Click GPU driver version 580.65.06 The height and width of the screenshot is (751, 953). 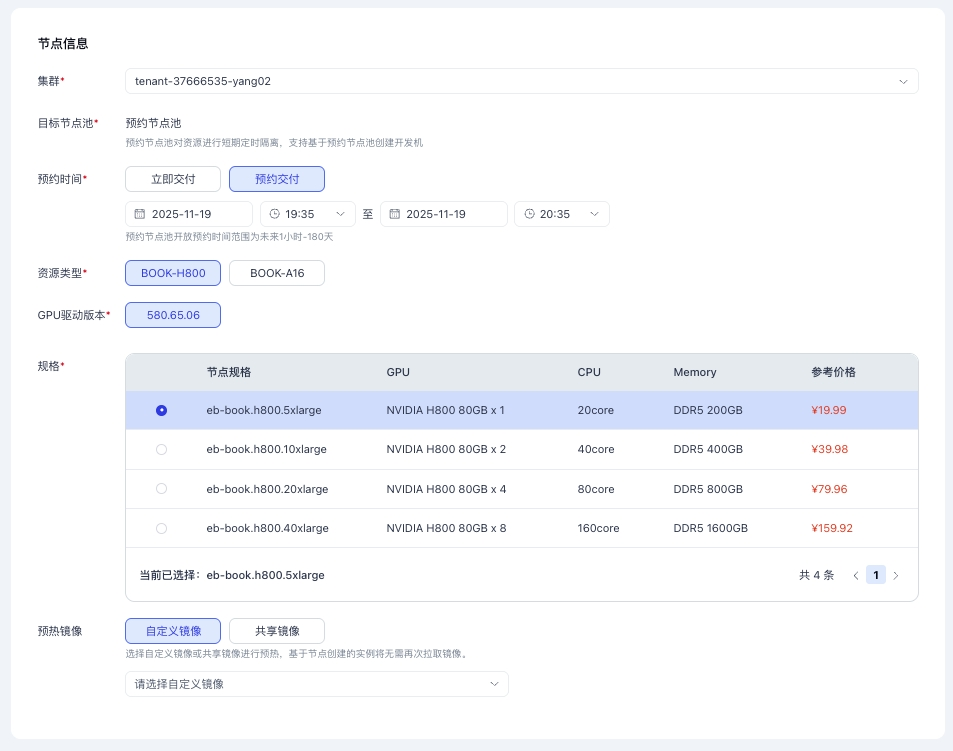tap(173, 315)
